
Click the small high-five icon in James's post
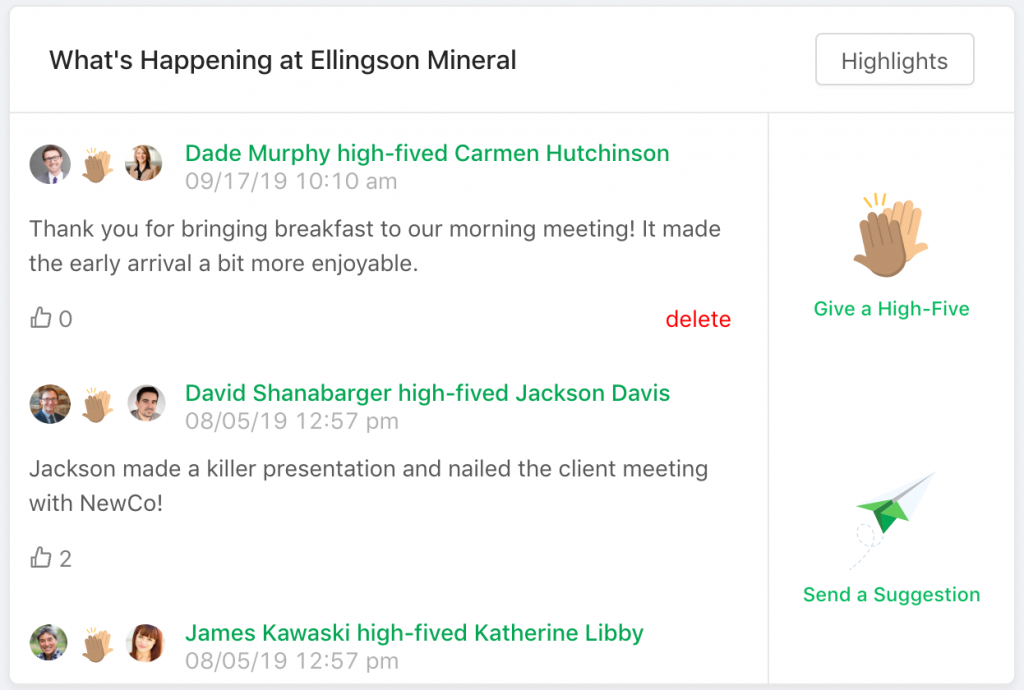pyautogui.click(x=97, y=645)
